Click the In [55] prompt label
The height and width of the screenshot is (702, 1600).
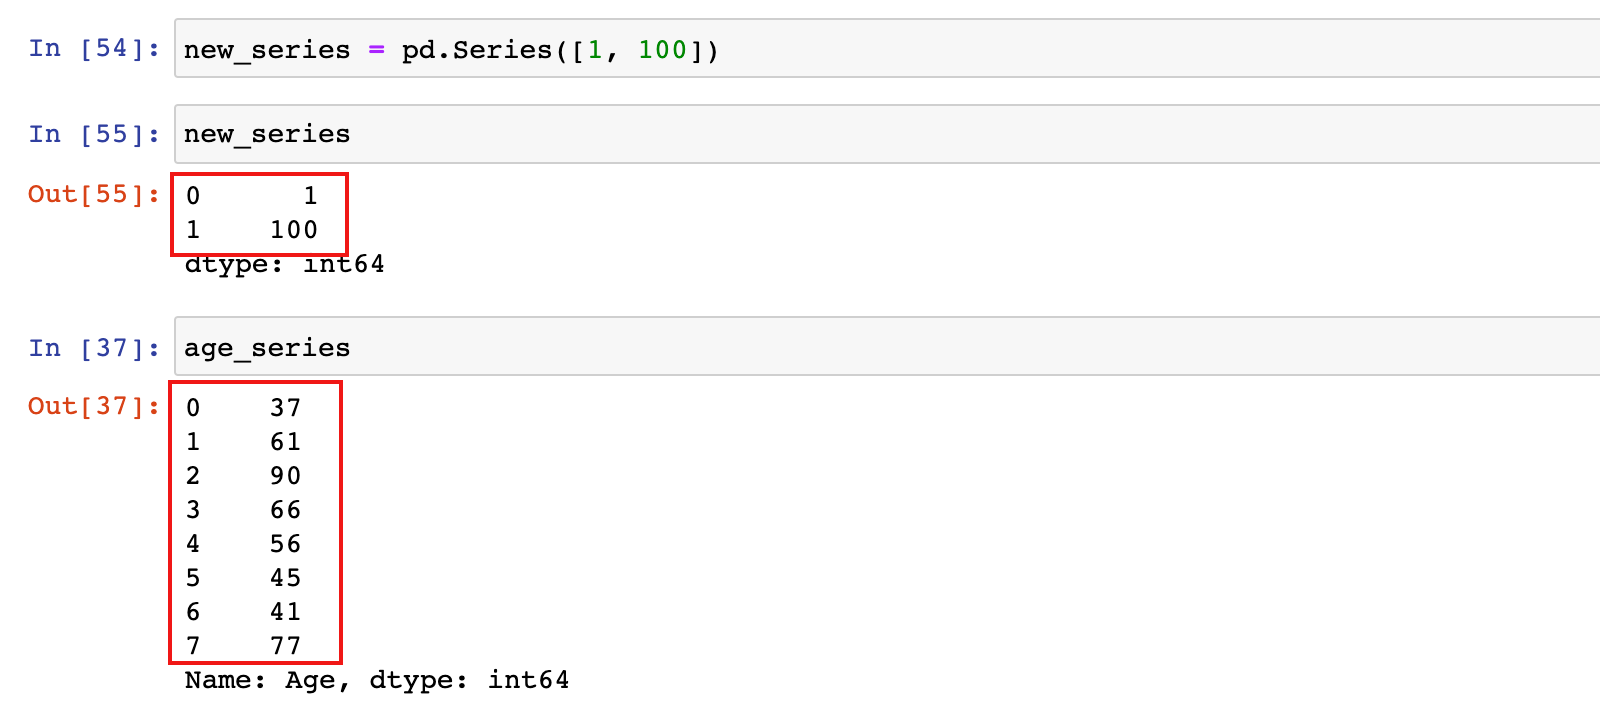pyautogui.click(x=94, y=134)
